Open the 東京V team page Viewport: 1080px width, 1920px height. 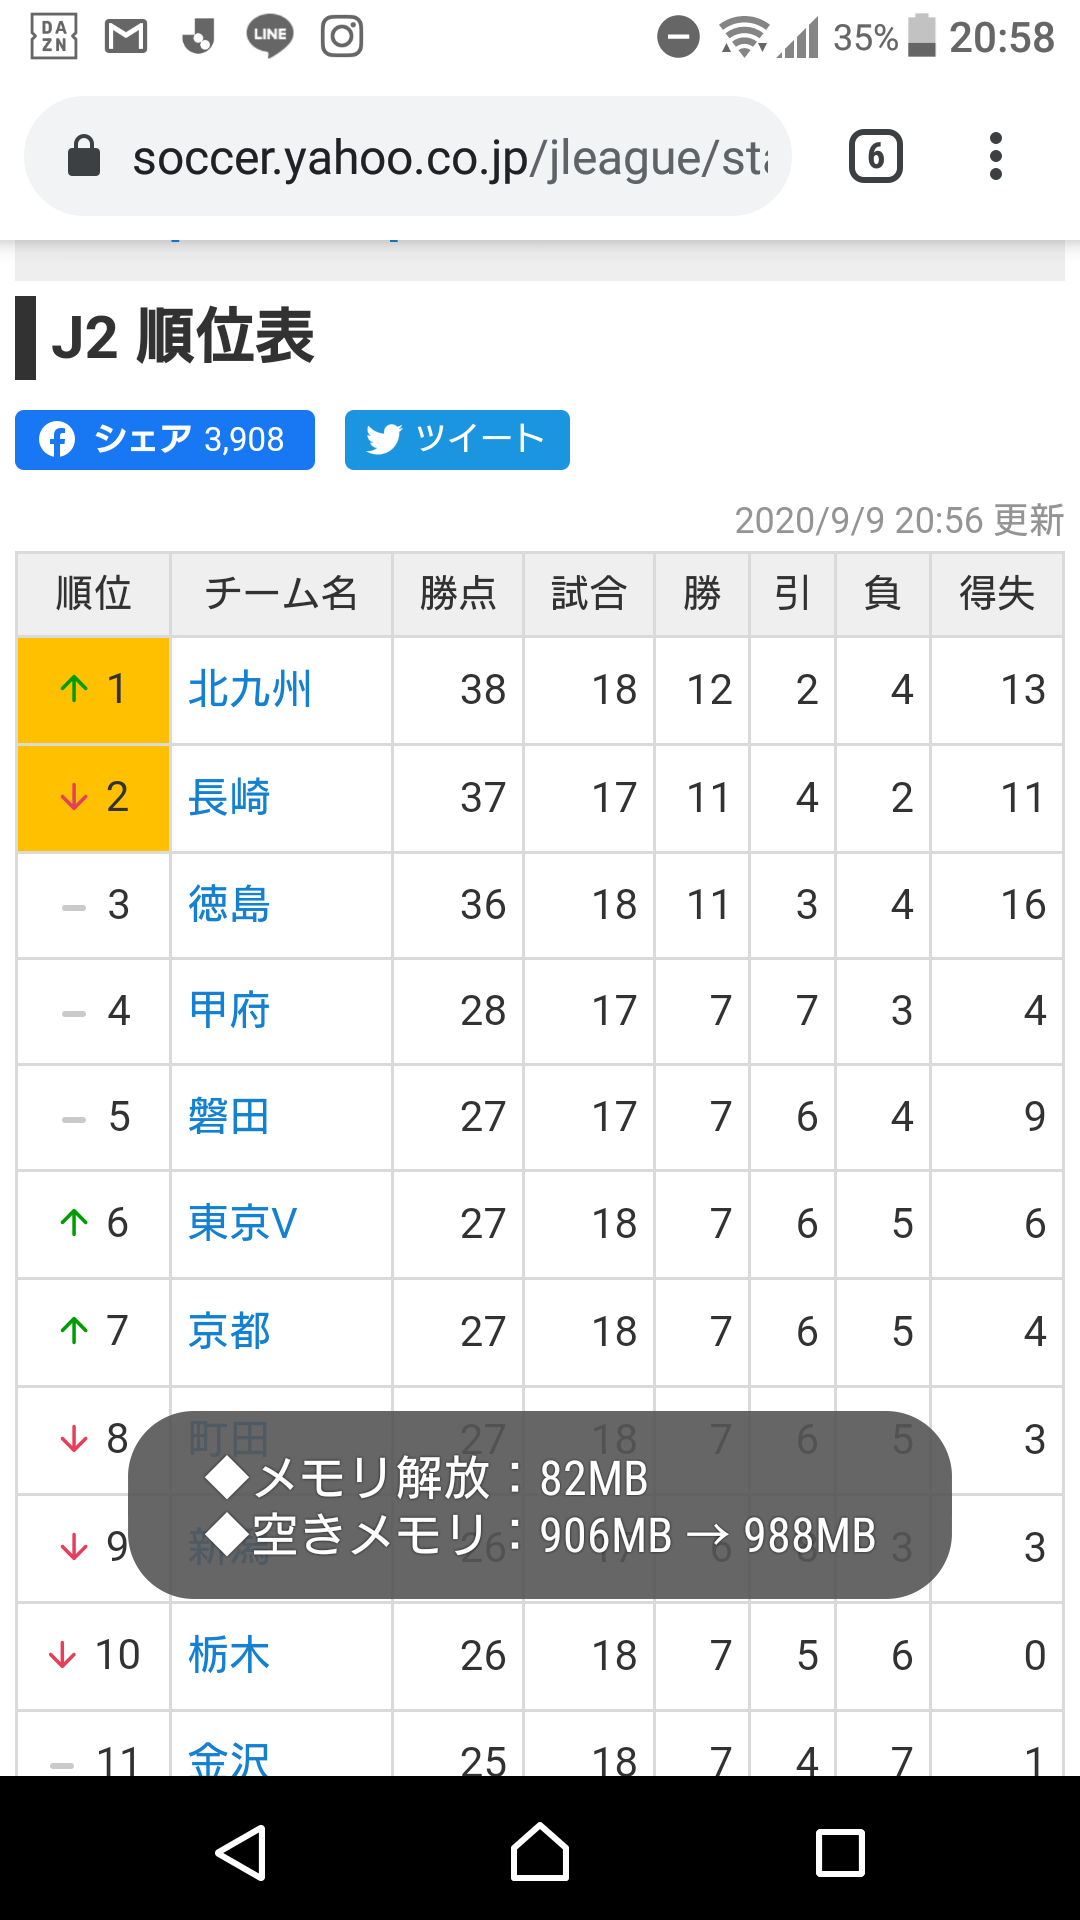click(x=242, y=1224)
